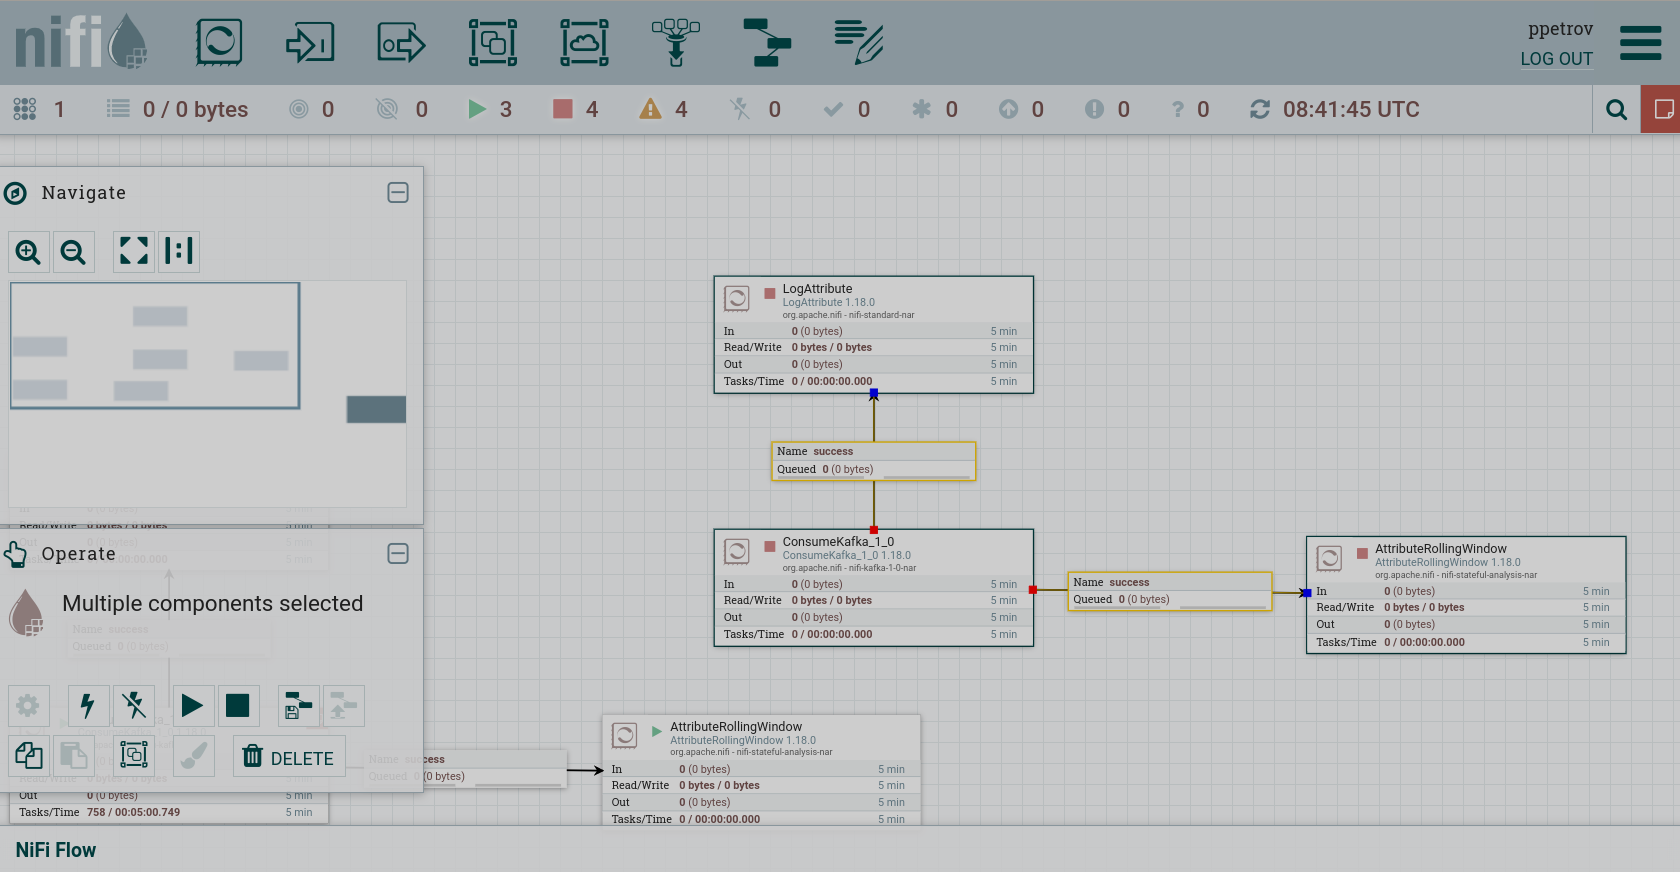Click the stopped components count icon

pyautogui.click(x=563, y=109)
